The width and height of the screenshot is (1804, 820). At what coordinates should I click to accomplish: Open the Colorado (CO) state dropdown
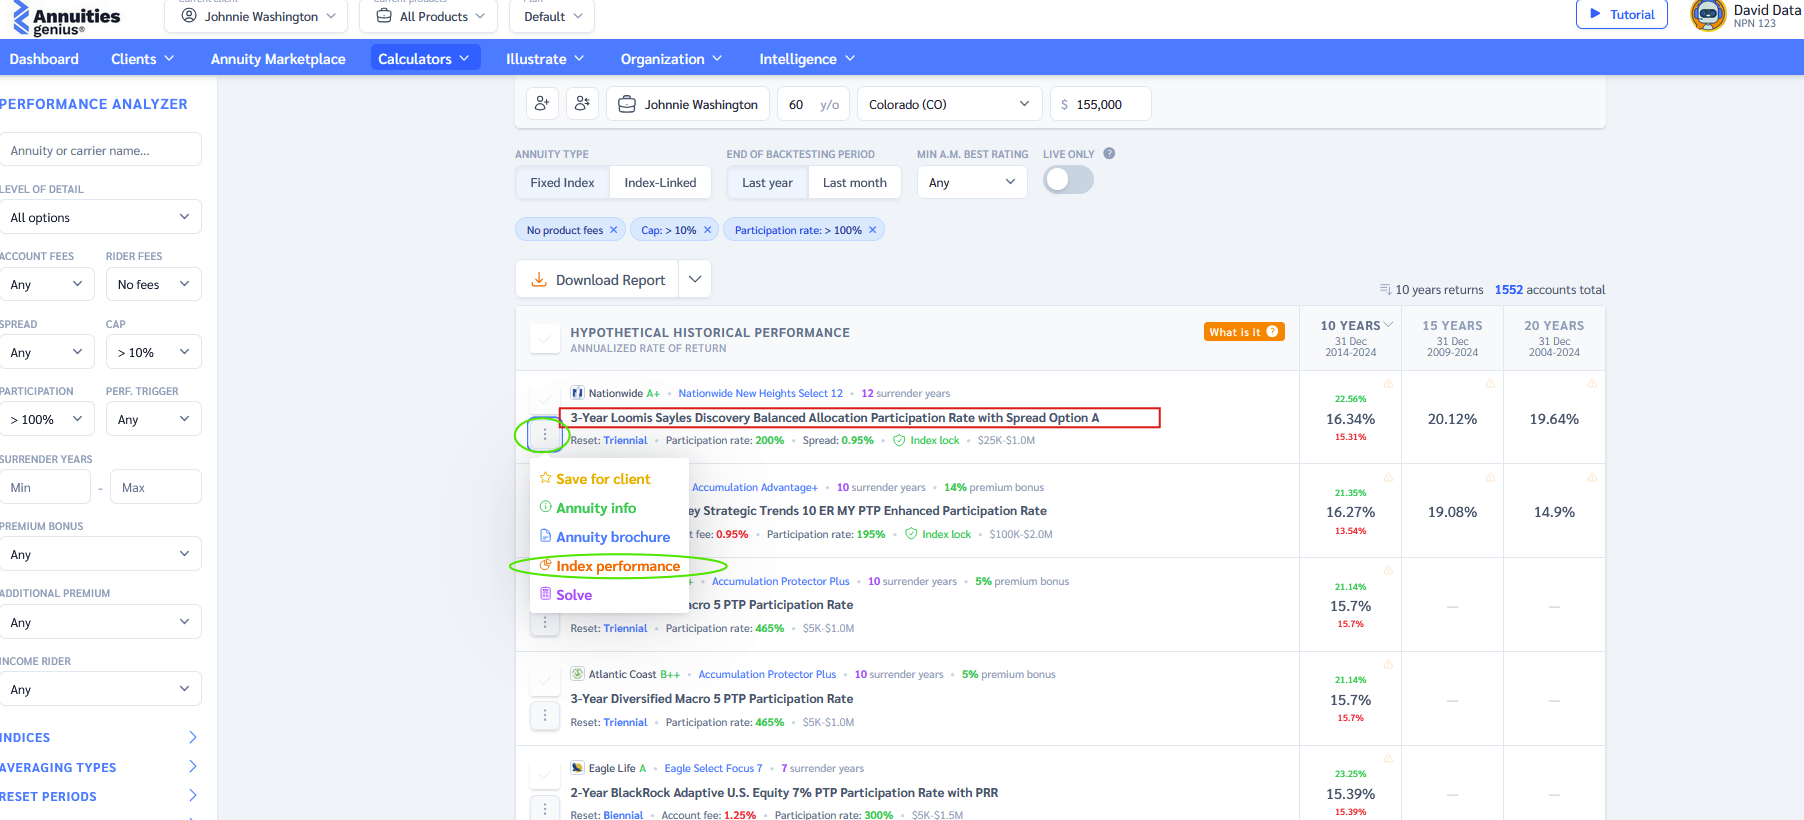[948, 104]
